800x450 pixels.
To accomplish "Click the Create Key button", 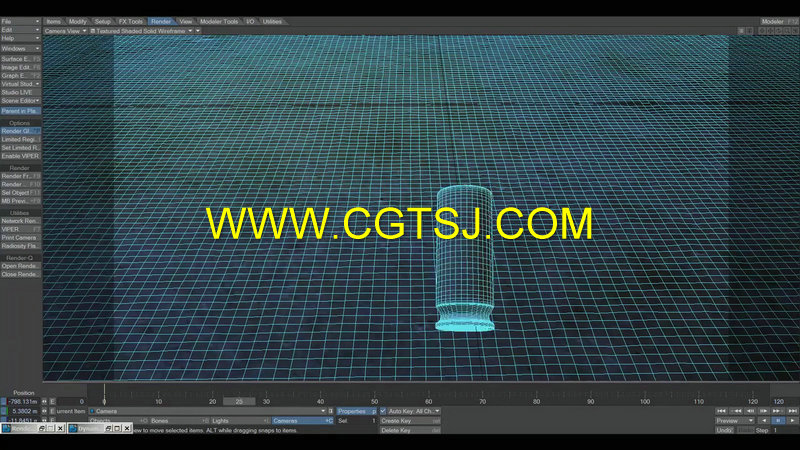I will point(410,421).
